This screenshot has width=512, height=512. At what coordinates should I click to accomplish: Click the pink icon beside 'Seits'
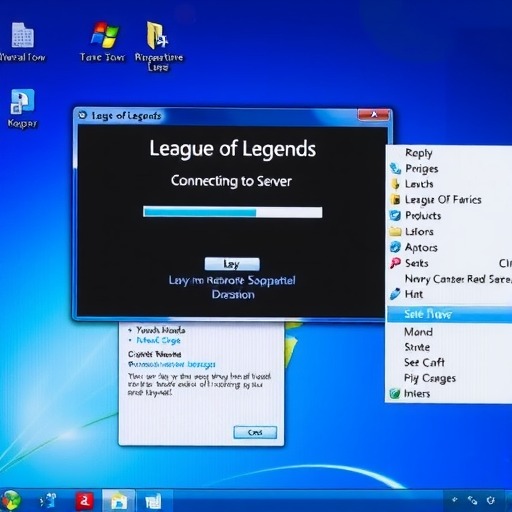(x=395, y=263)
